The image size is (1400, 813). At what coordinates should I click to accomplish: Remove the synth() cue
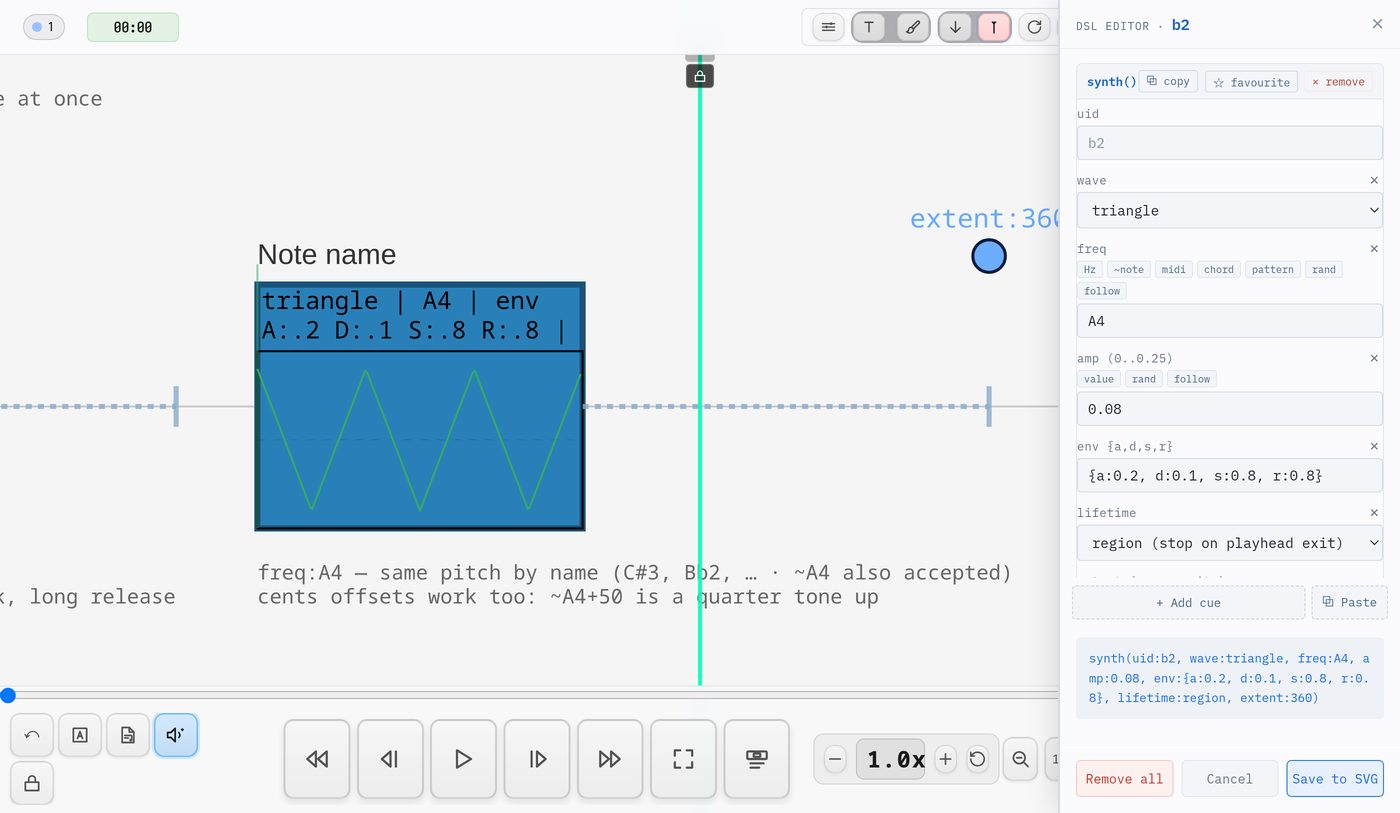tap(1338, 82)
